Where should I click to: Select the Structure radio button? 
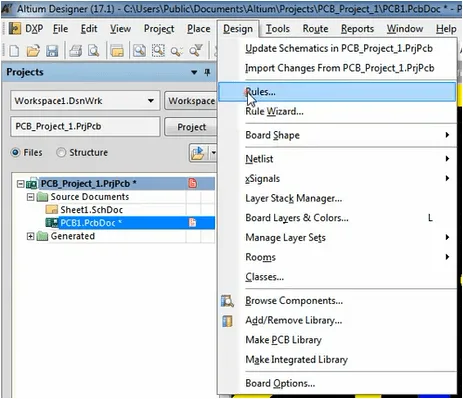tap(61, 153)
